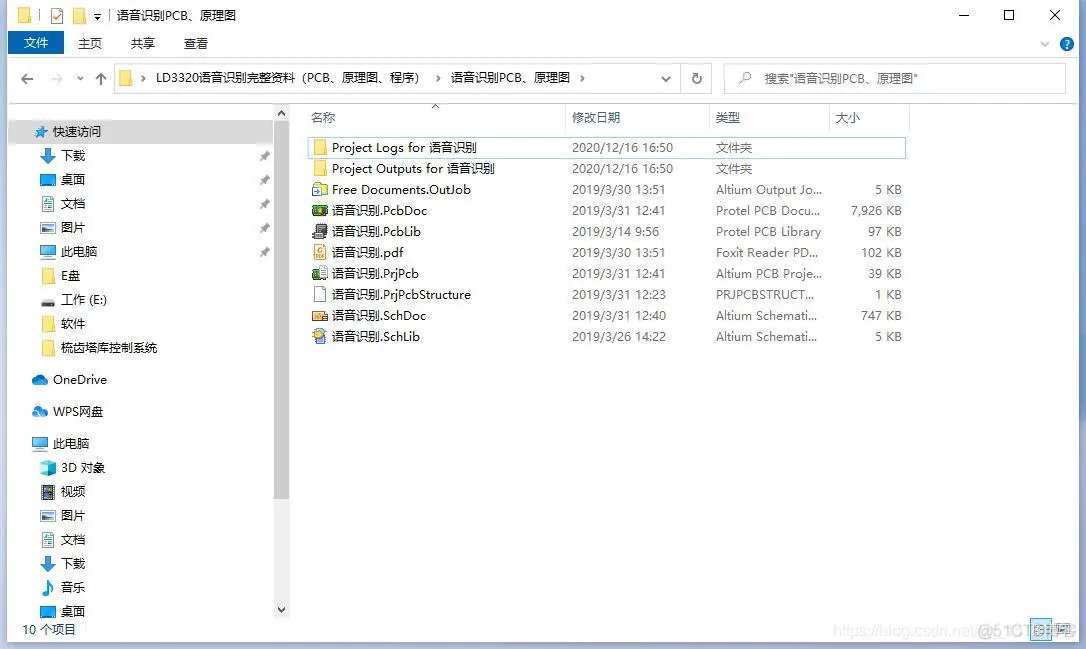Click the forward navigation arrow

(x=57, y=79)
